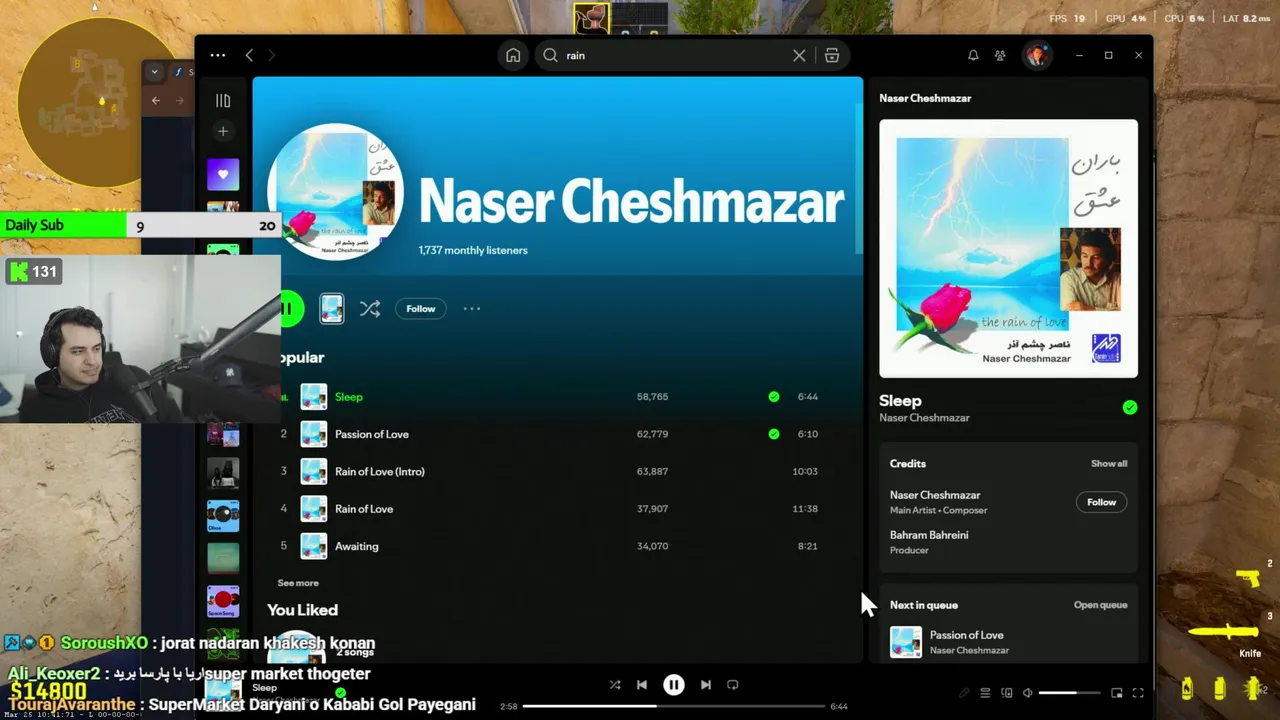
Task: Skip to the next track
Action: (x=706, y=685)
